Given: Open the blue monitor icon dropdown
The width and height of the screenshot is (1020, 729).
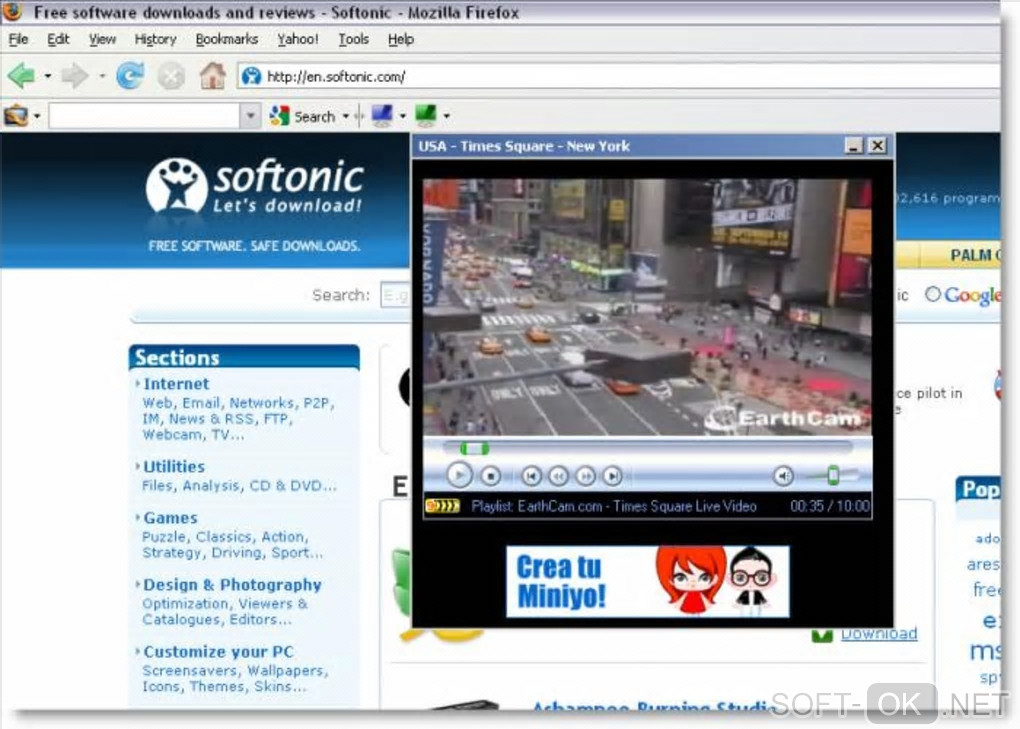Looking at the screenshot, I should [403, 116].
